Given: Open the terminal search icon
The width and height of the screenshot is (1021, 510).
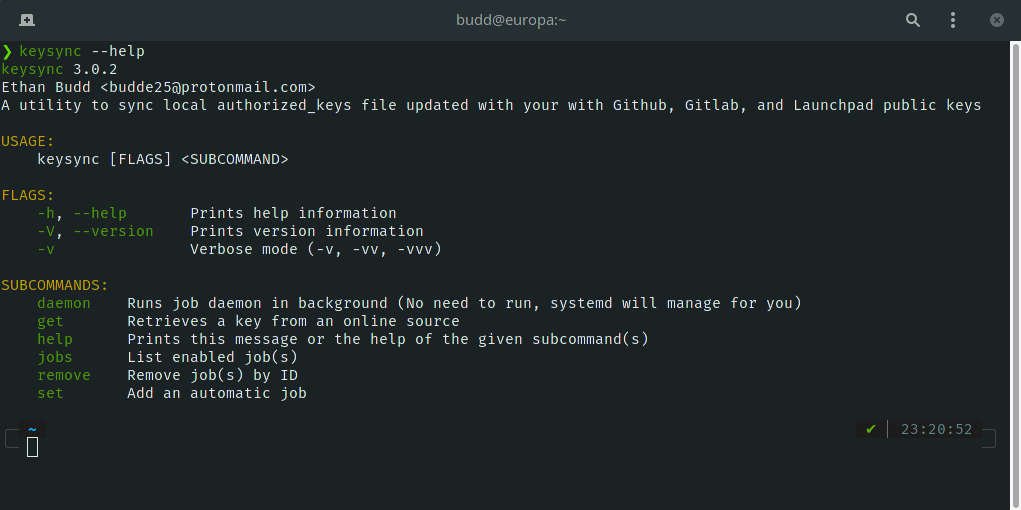Looking at the screenshot, I should click(912, 20).
